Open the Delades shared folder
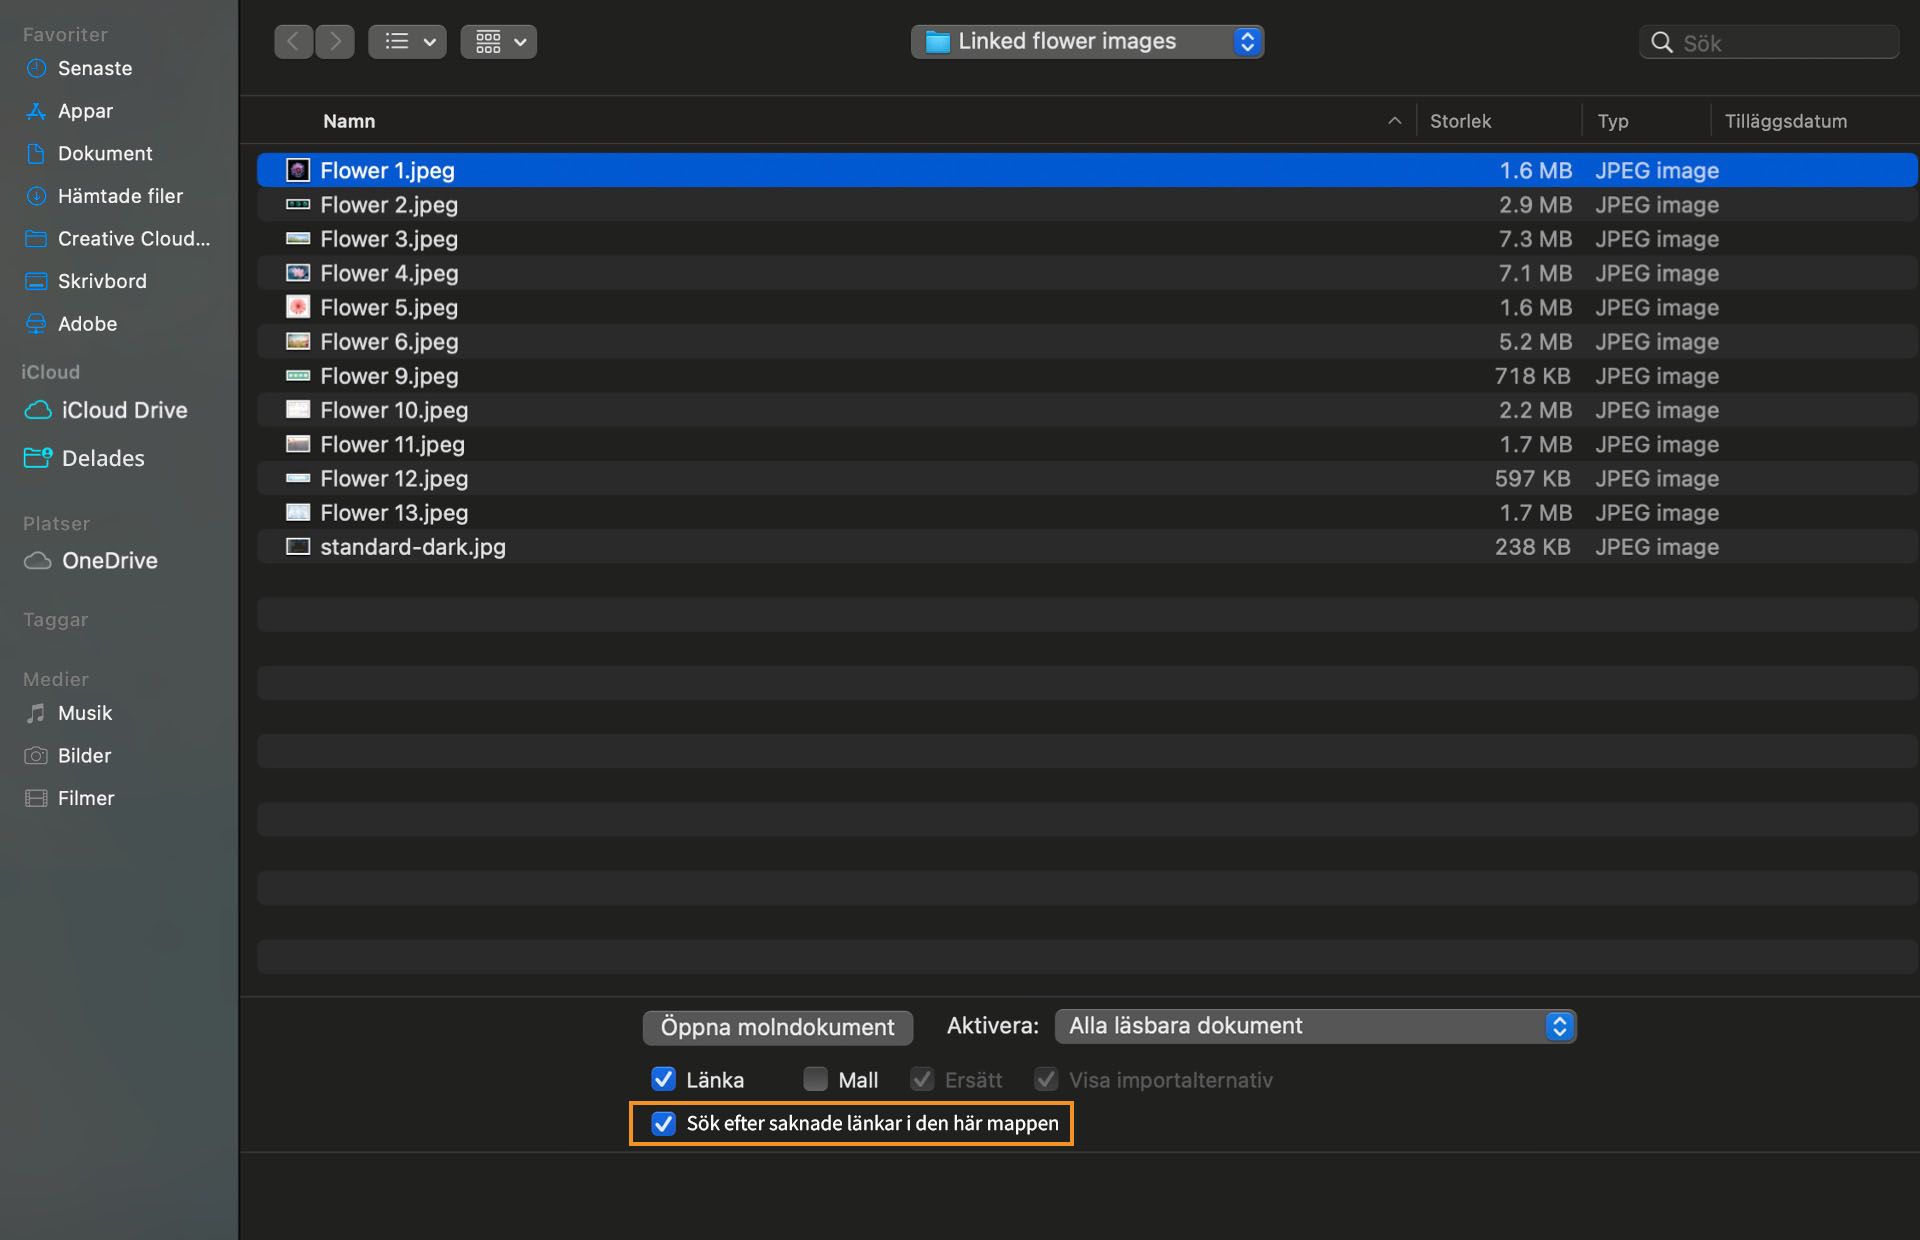The width and height of the screenshot is (1920, 1240). point(103,459)
